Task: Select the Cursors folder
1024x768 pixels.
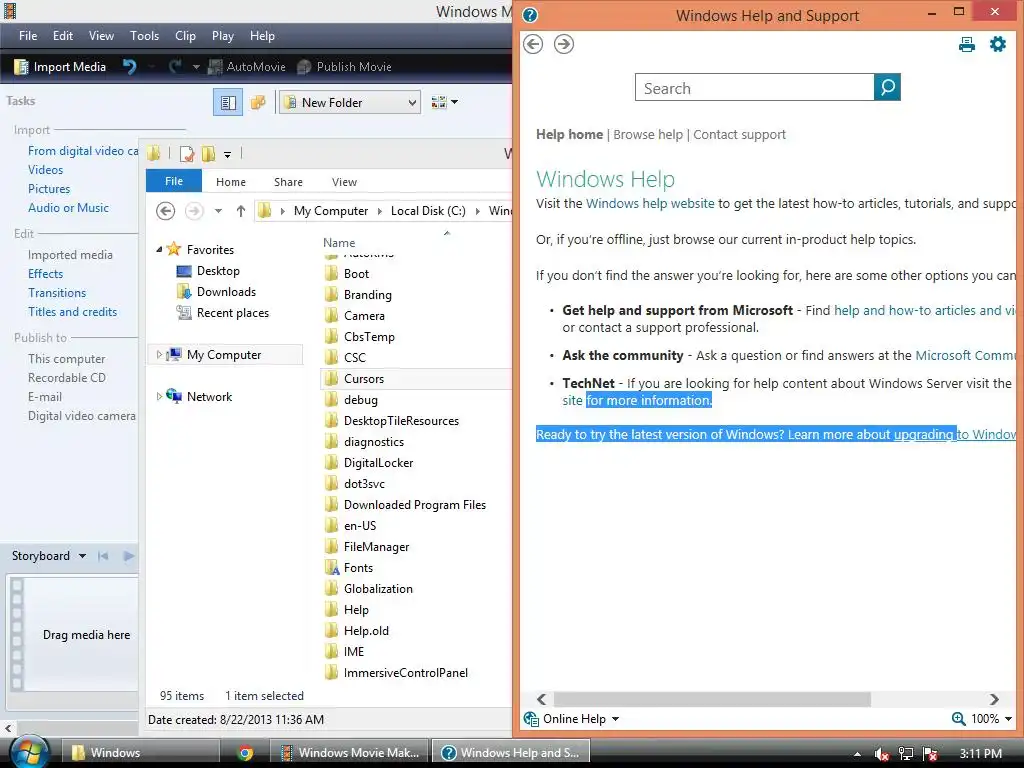Action: click(x=416, y=379)
